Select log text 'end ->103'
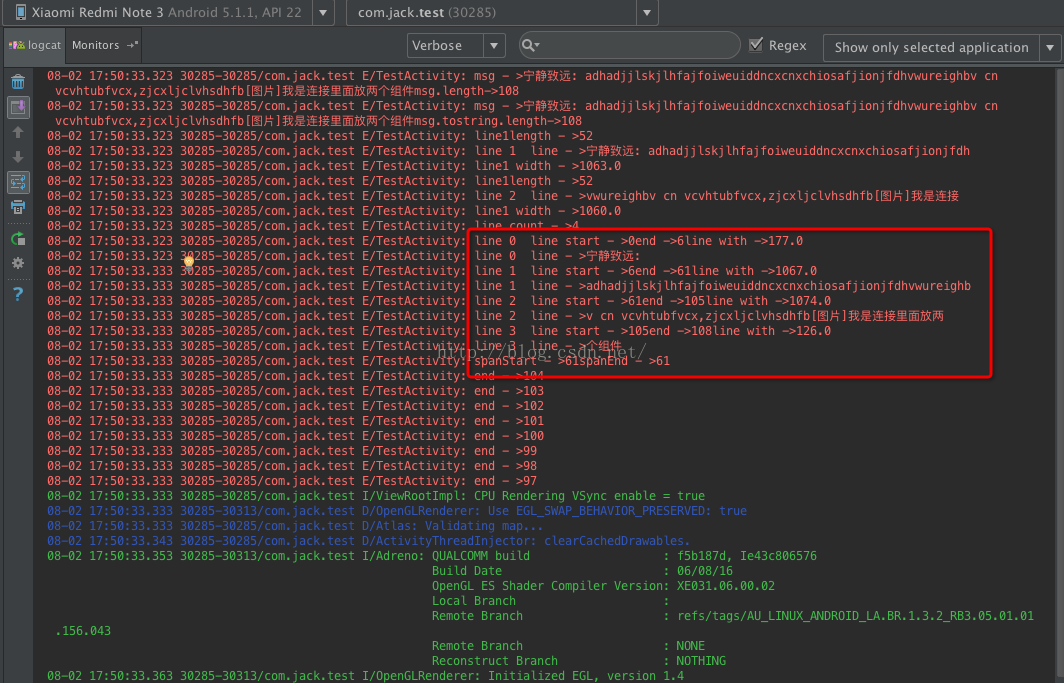This screenshot has width=1064, height=683. pos(509,391)
